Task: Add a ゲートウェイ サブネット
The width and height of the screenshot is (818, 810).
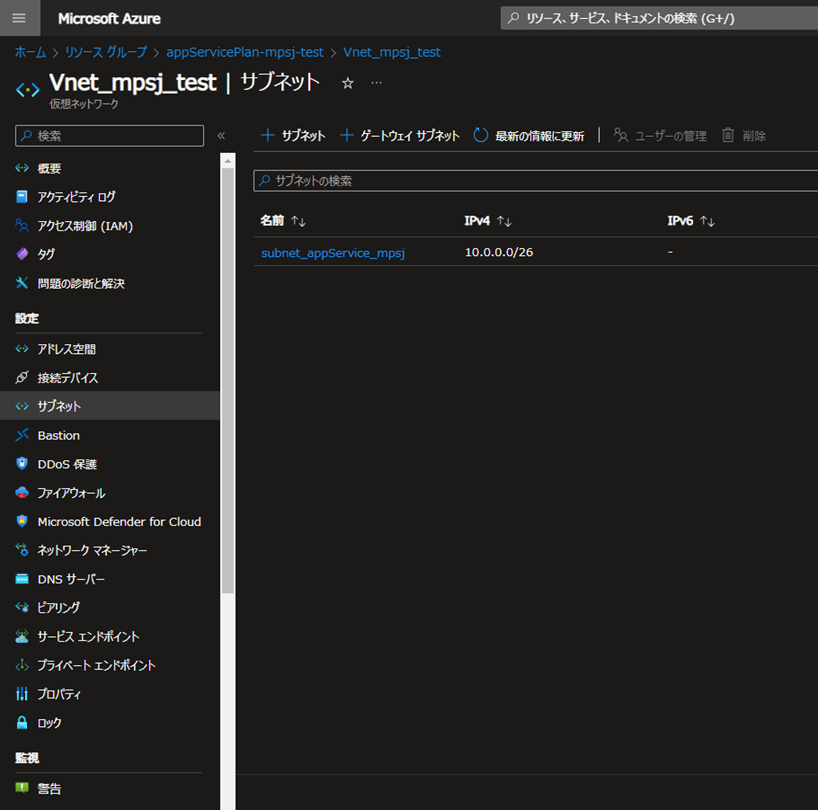Action: [400, 136]
